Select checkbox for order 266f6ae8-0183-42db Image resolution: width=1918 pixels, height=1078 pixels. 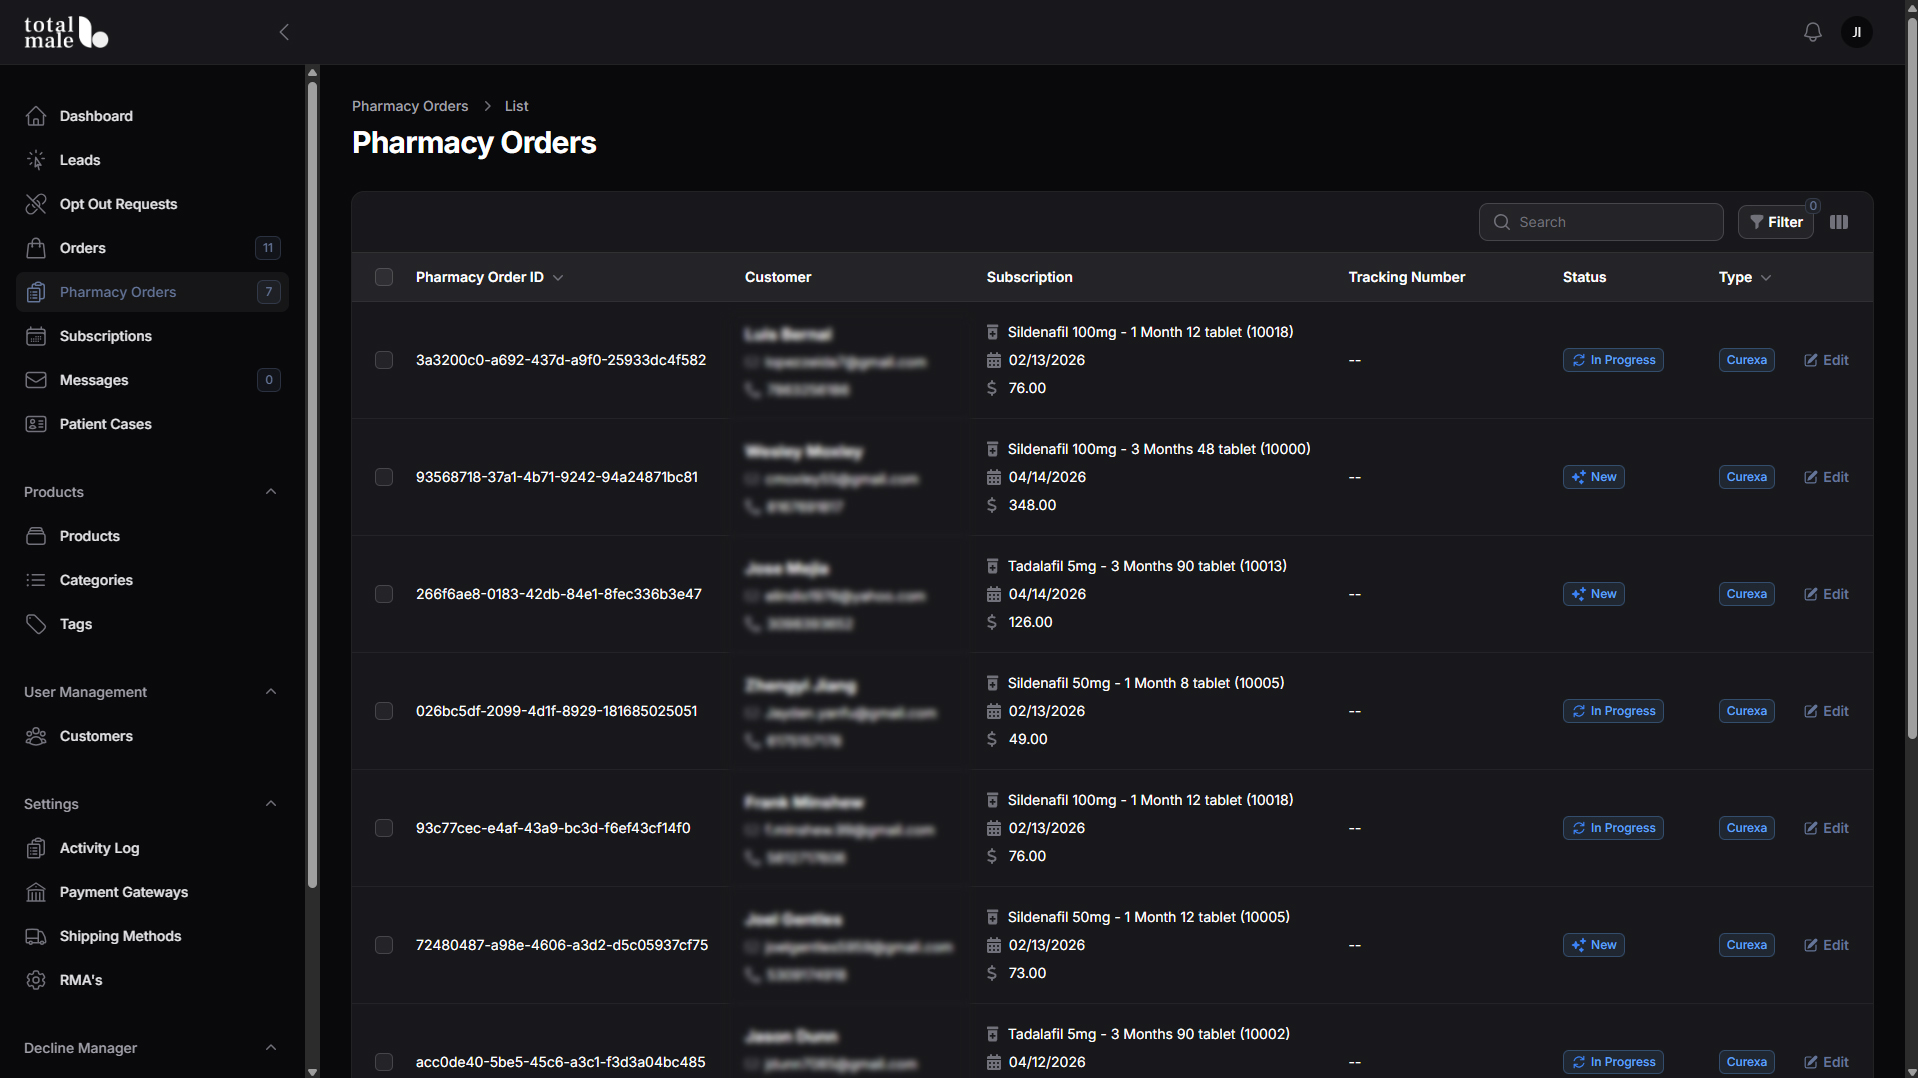pyautogui.click(x=384, y=594)
